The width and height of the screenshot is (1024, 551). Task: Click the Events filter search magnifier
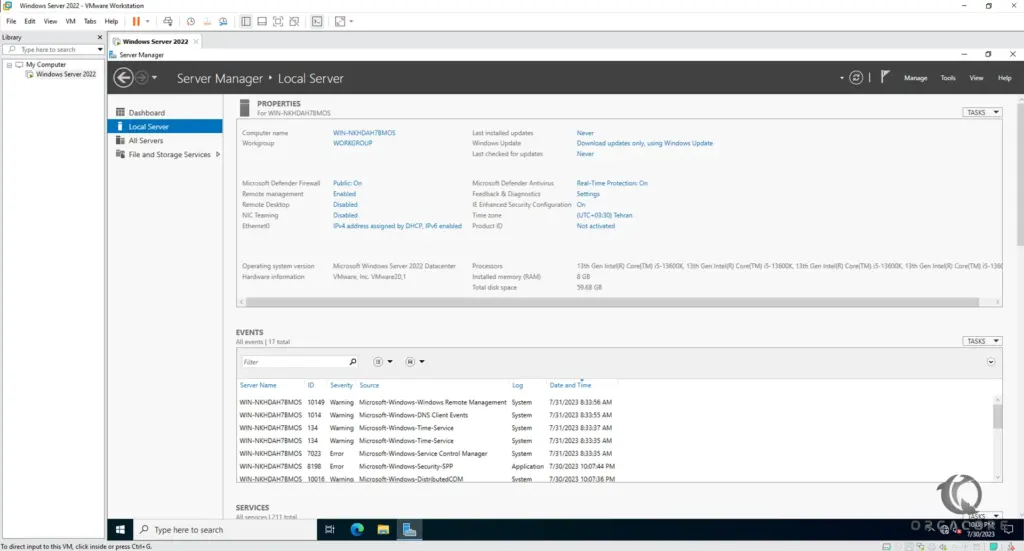353,362
